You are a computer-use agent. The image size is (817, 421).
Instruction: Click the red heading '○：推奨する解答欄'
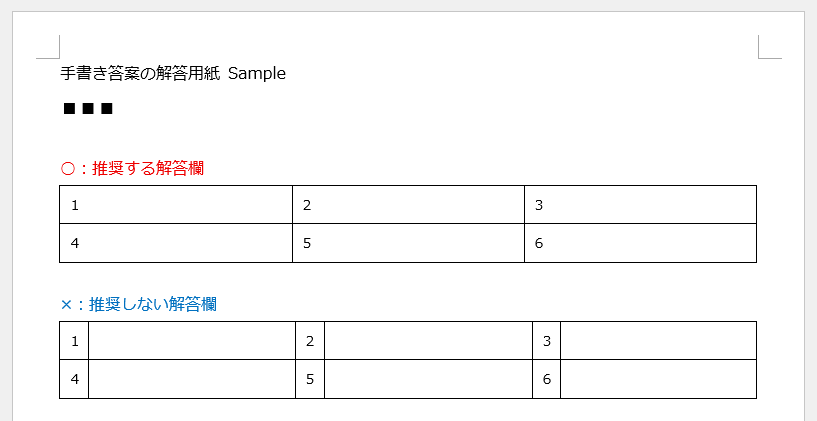[x=133, y=168]
